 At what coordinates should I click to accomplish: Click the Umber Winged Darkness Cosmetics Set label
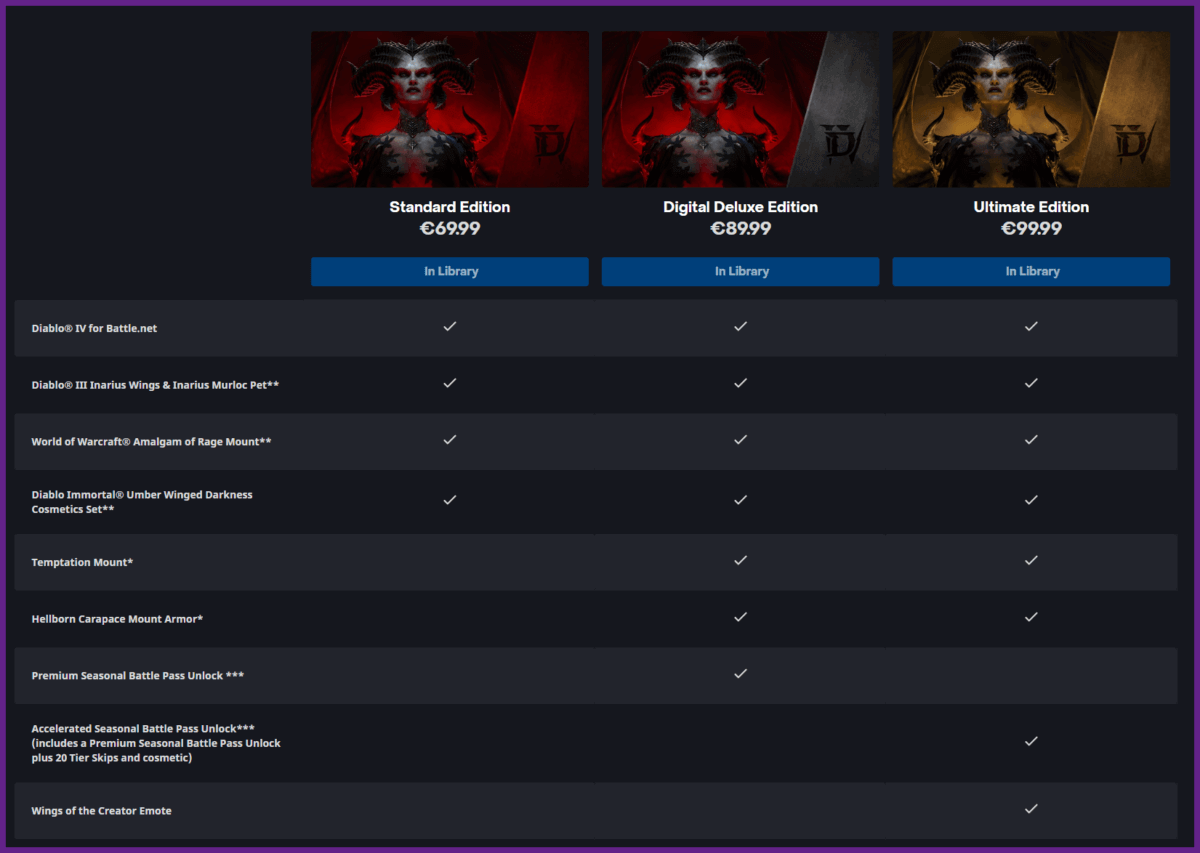click(x=142, y=502)
